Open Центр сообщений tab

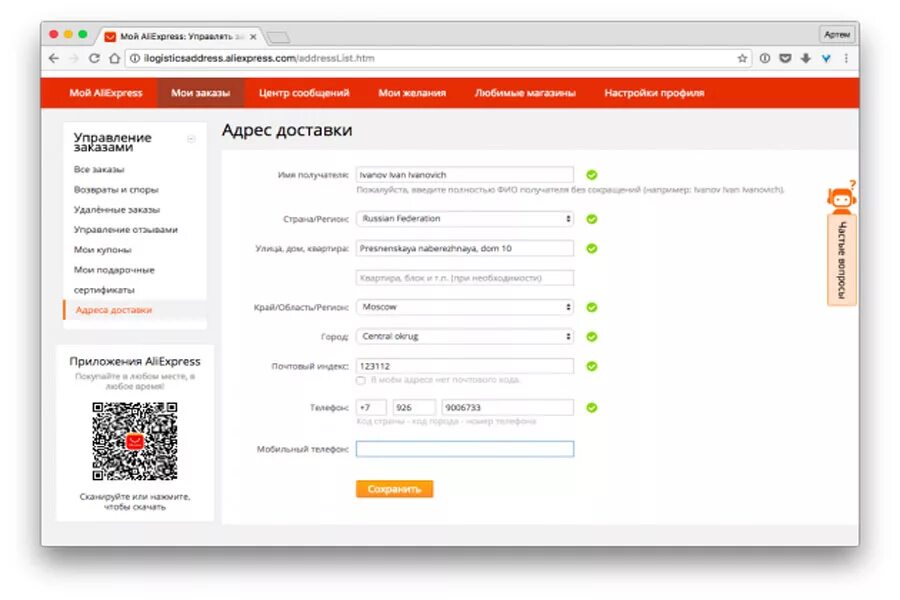coord(304,93)
